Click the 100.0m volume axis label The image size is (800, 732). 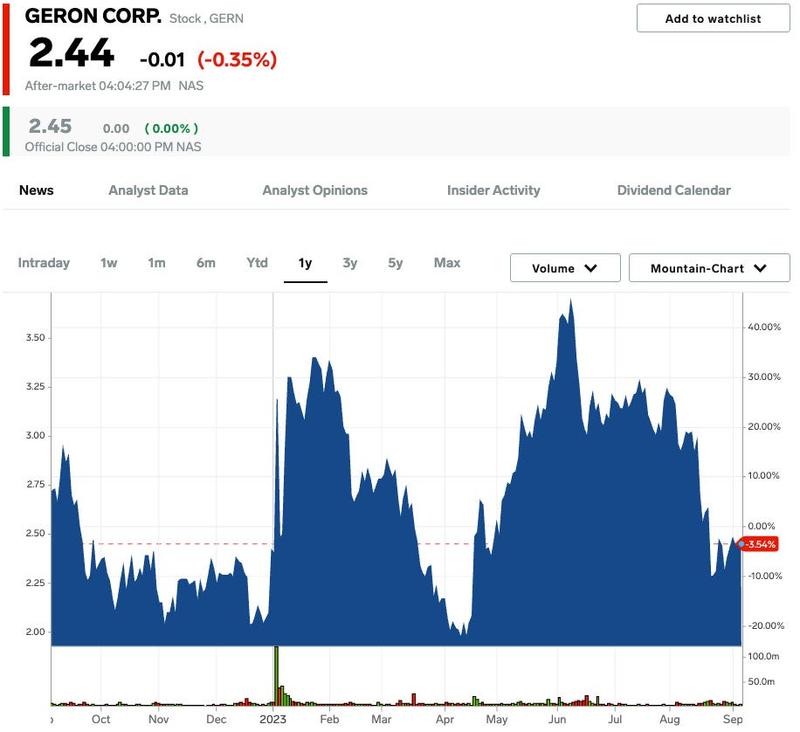(x=763, y=656)
